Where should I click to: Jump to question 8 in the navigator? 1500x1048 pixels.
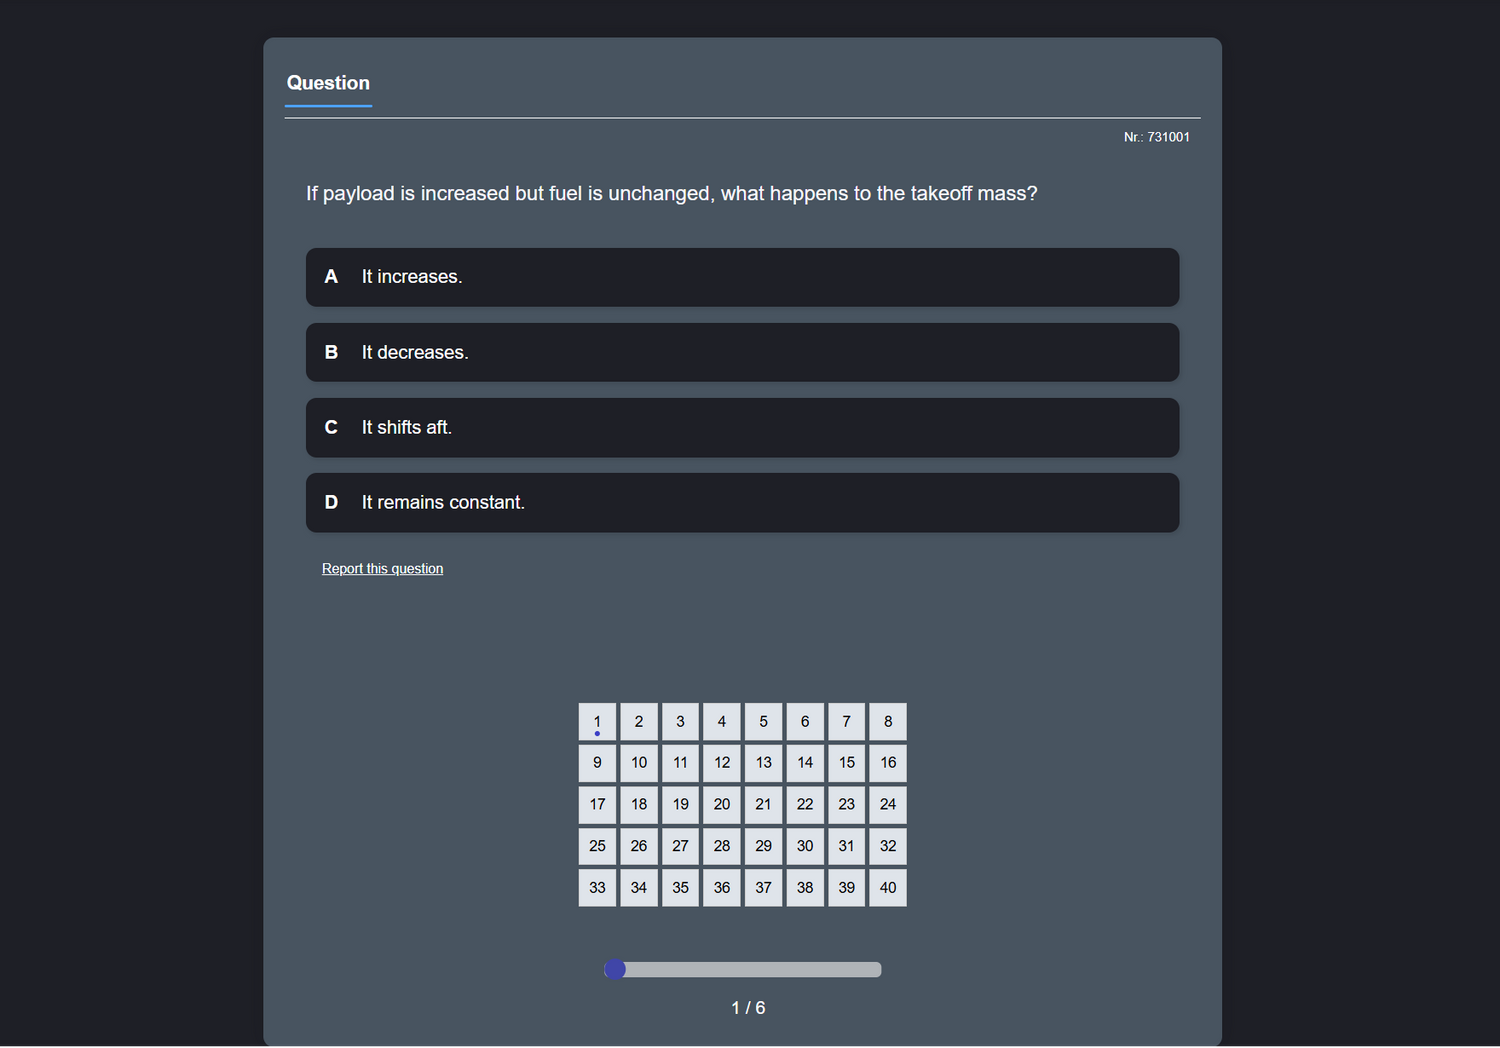point(887,721)
